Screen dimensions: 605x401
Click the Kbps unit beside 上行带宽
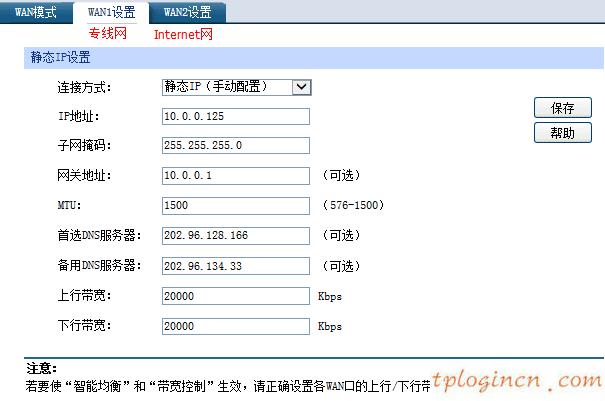[x=330, y=296]
